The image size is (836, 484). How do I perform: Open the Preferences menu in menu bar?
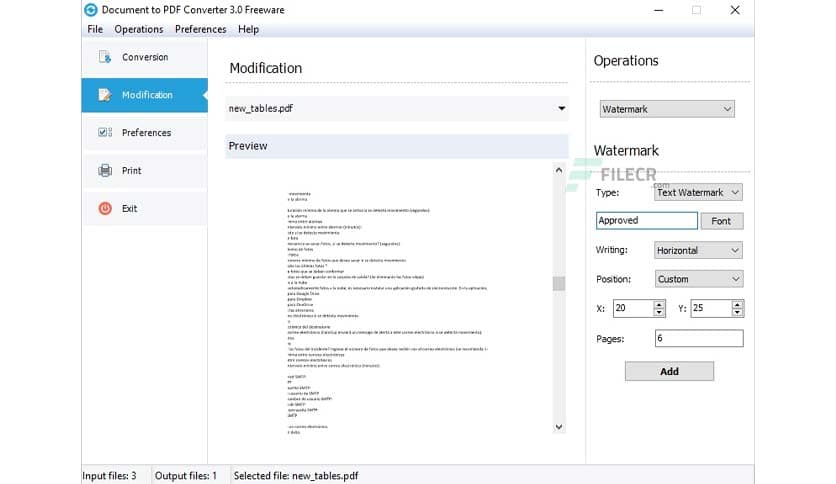[x=200, y=29]
